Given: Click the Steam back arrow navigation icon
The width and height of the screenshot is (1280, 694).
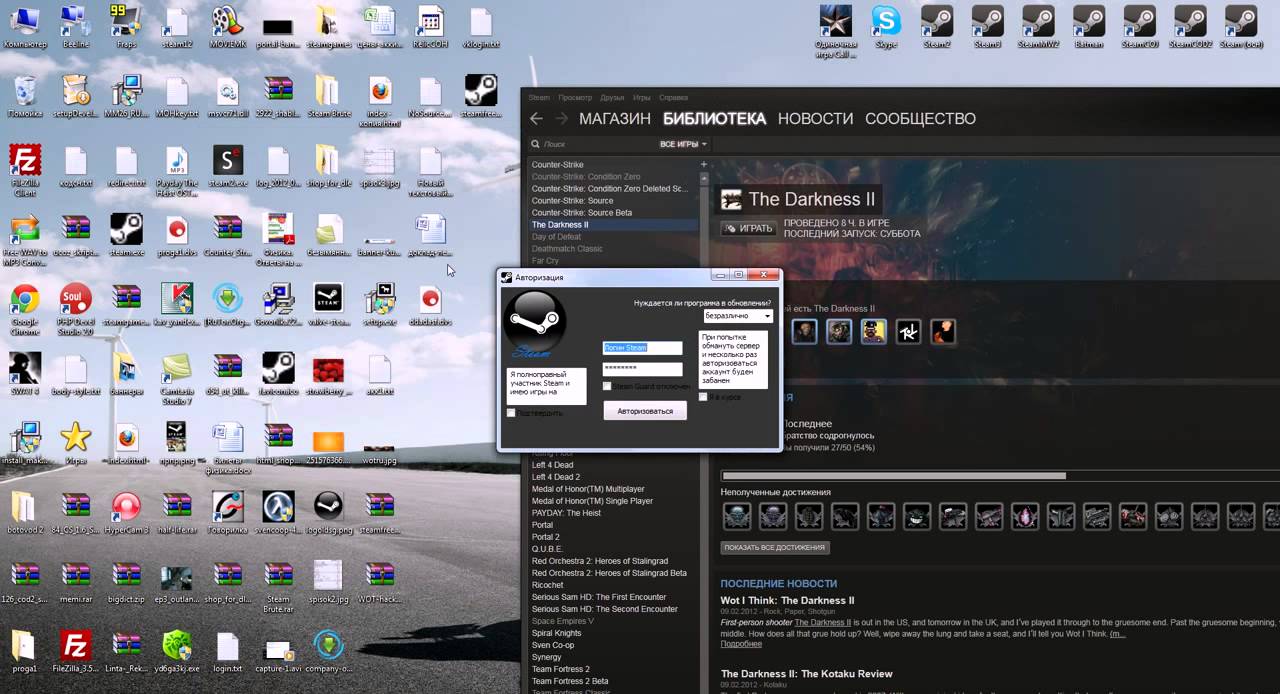Looking at the screenshot, I should [x=536, y=118].
